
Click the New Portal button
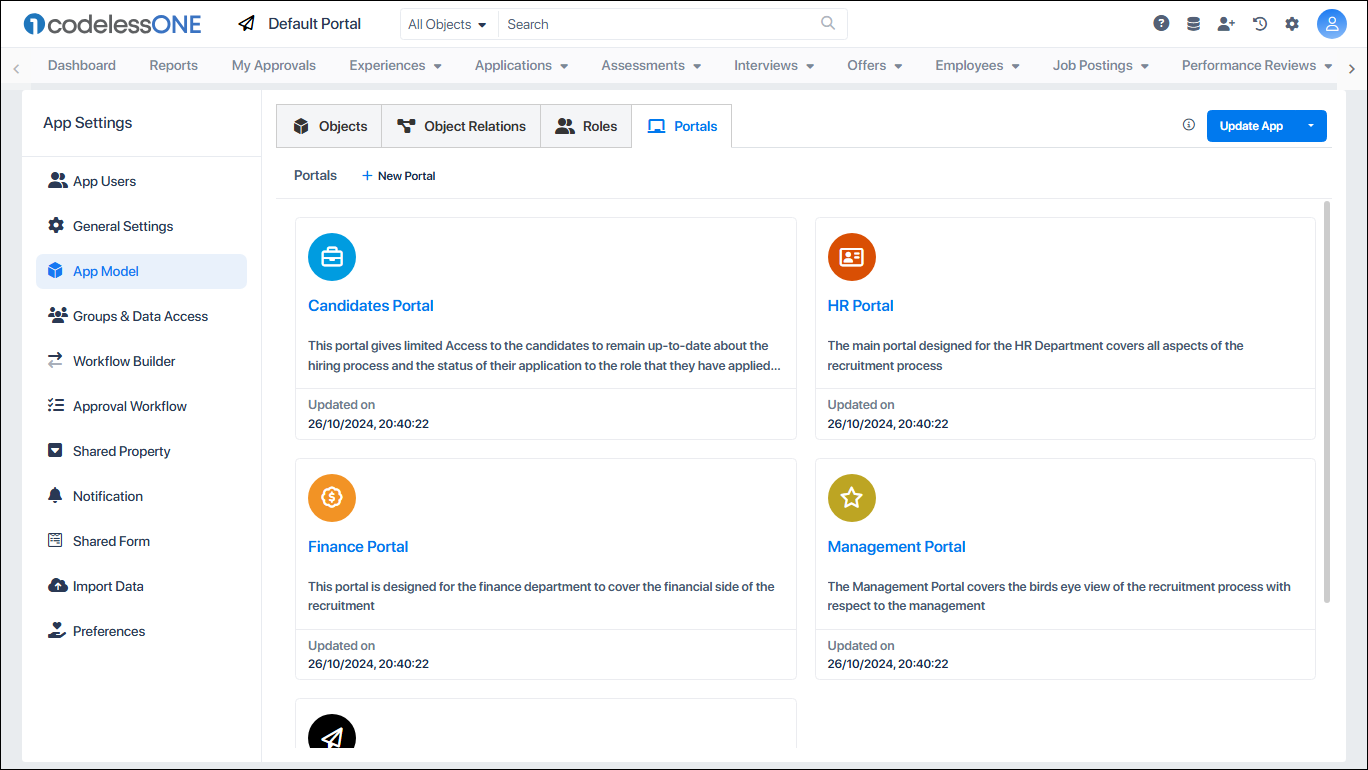point(398,176)
